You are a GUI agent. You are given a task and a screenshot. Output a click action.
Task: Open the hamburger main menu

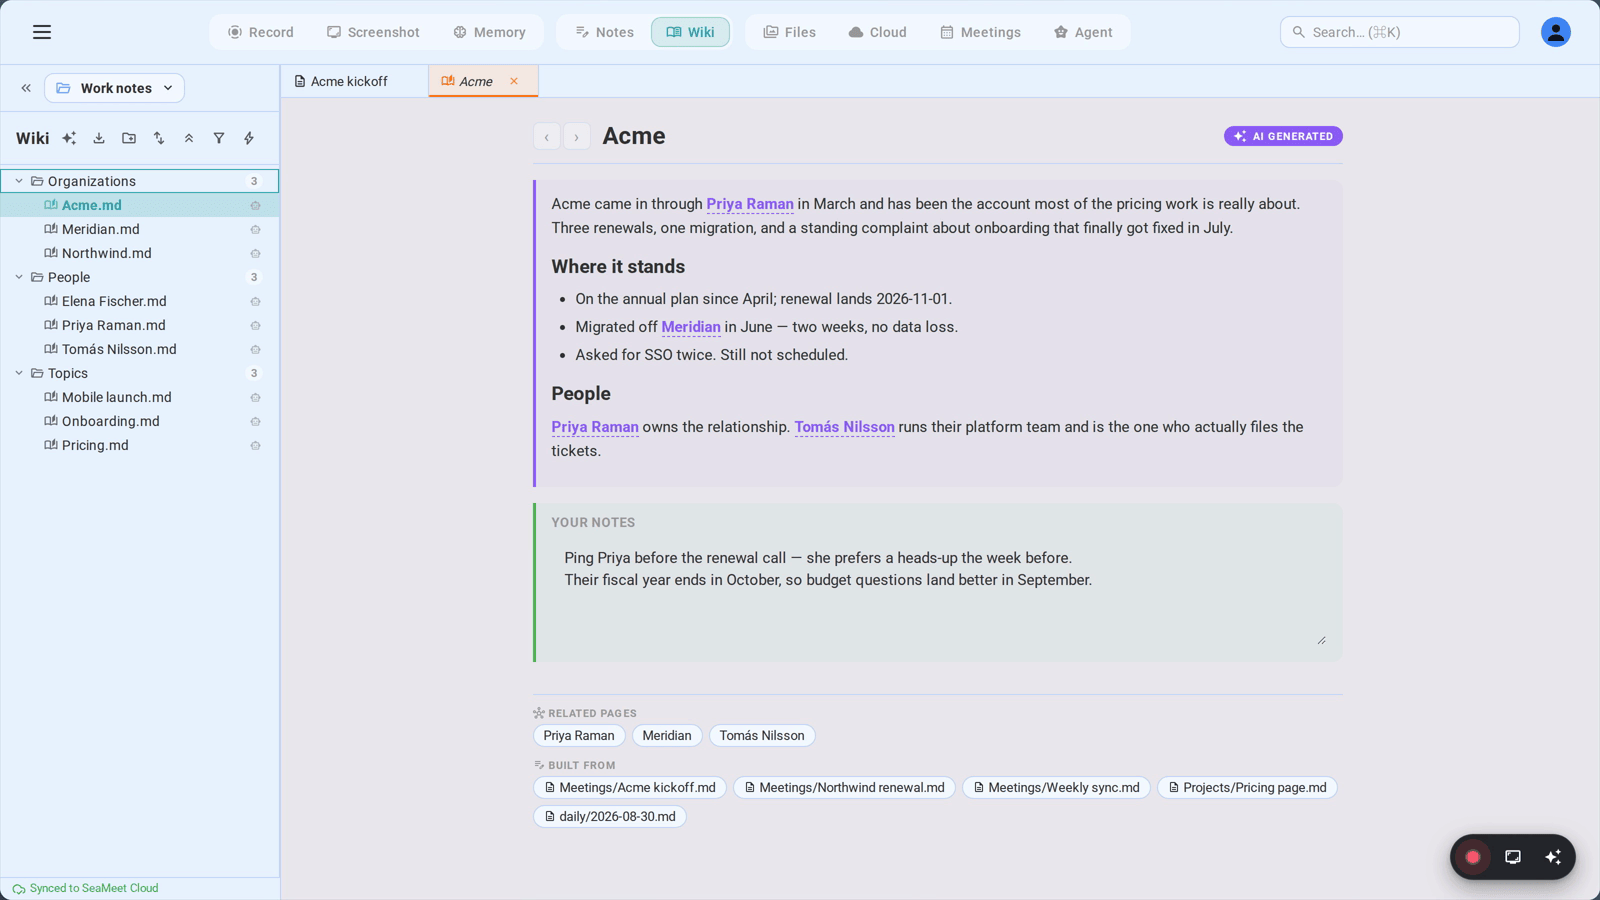42,32
